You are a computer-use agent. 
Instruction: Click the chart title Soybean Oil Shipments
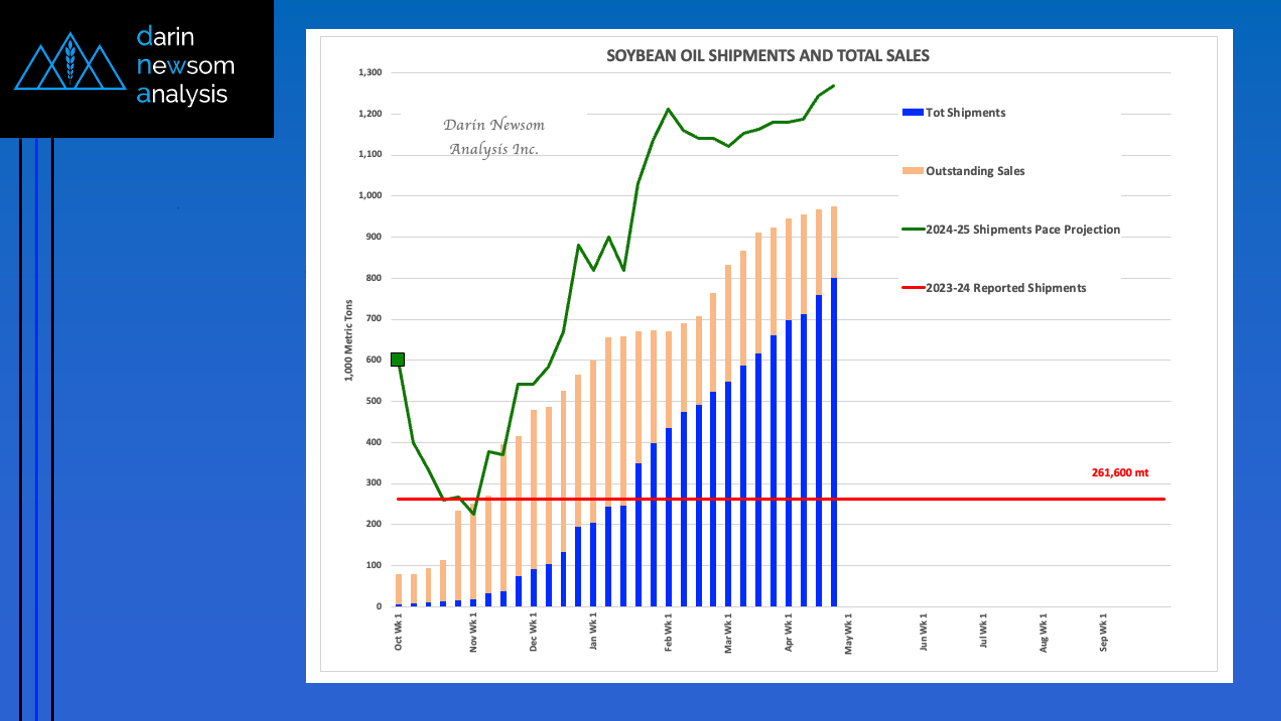coord(767,56)
